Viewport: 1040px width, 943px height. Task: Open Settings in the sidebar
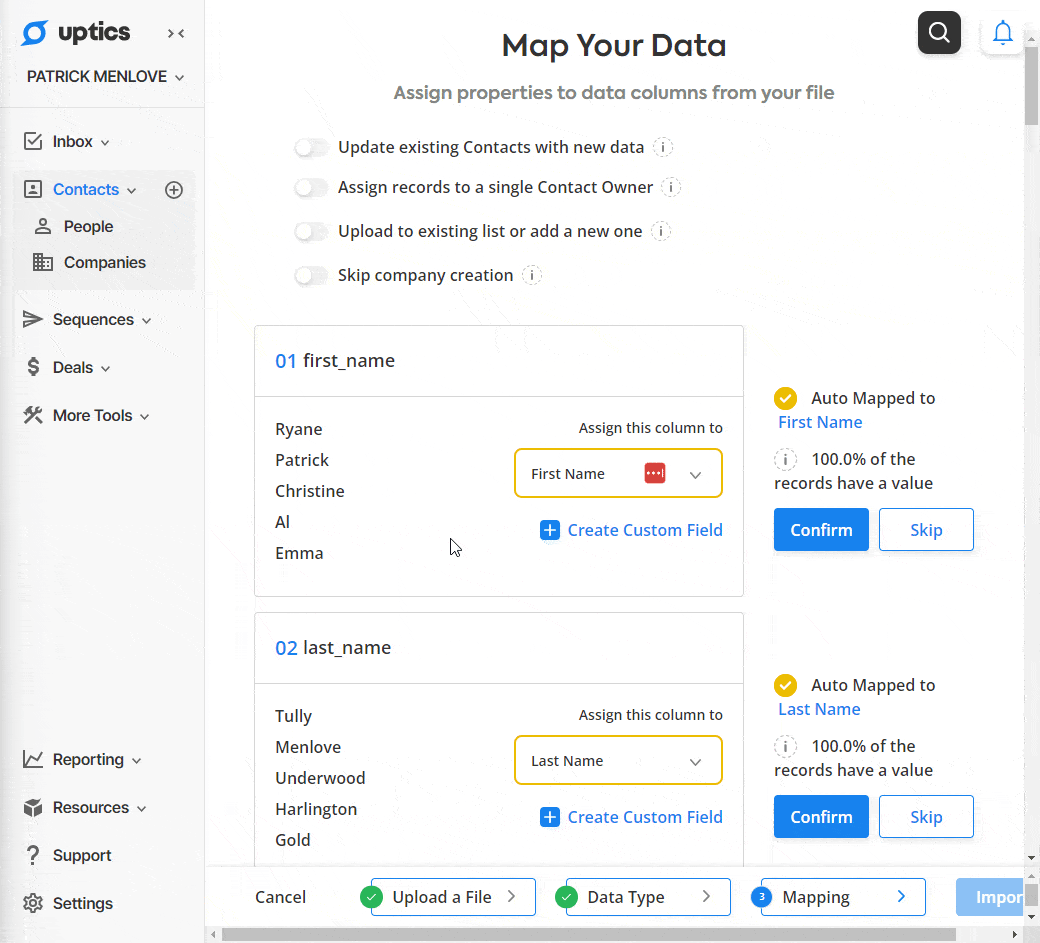click(83, 903)
